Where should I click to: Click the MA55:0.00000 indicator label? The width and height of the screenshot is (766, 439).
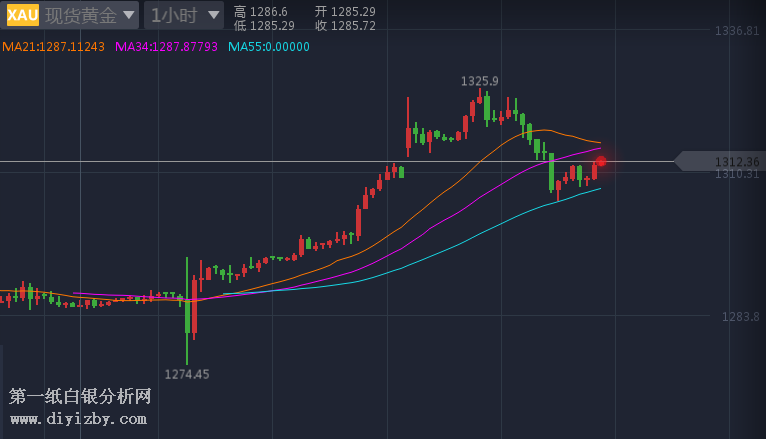coord(269,47)
